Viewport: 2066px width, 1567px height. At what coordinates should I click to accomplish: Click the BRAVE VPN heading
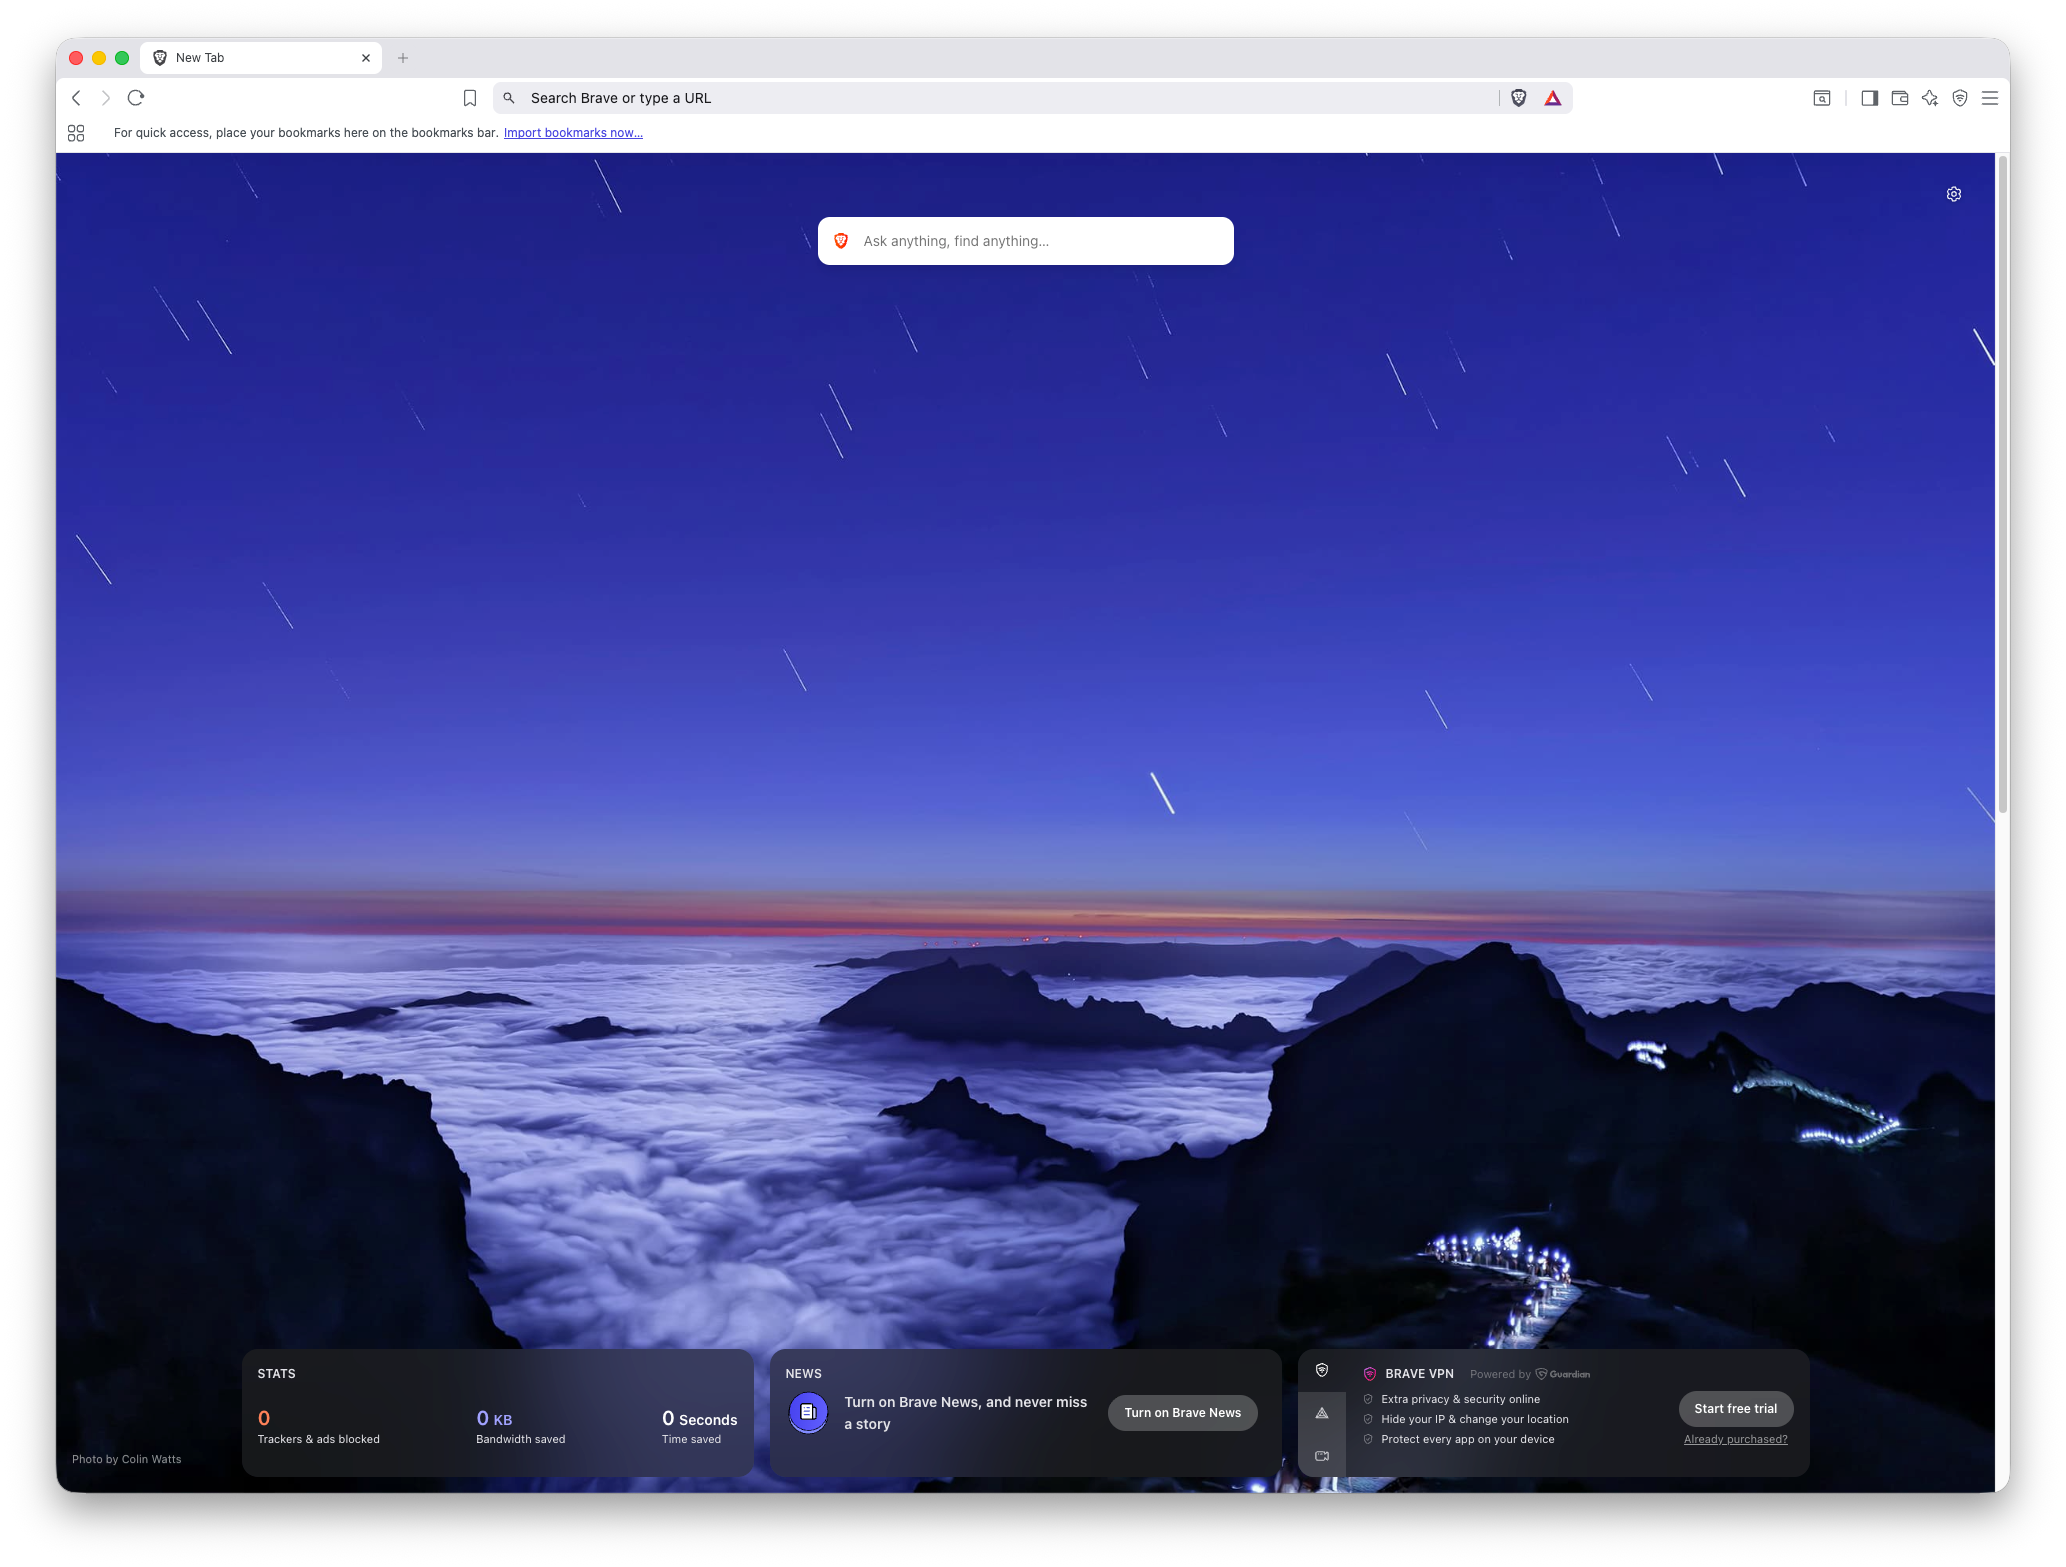1419,1374
